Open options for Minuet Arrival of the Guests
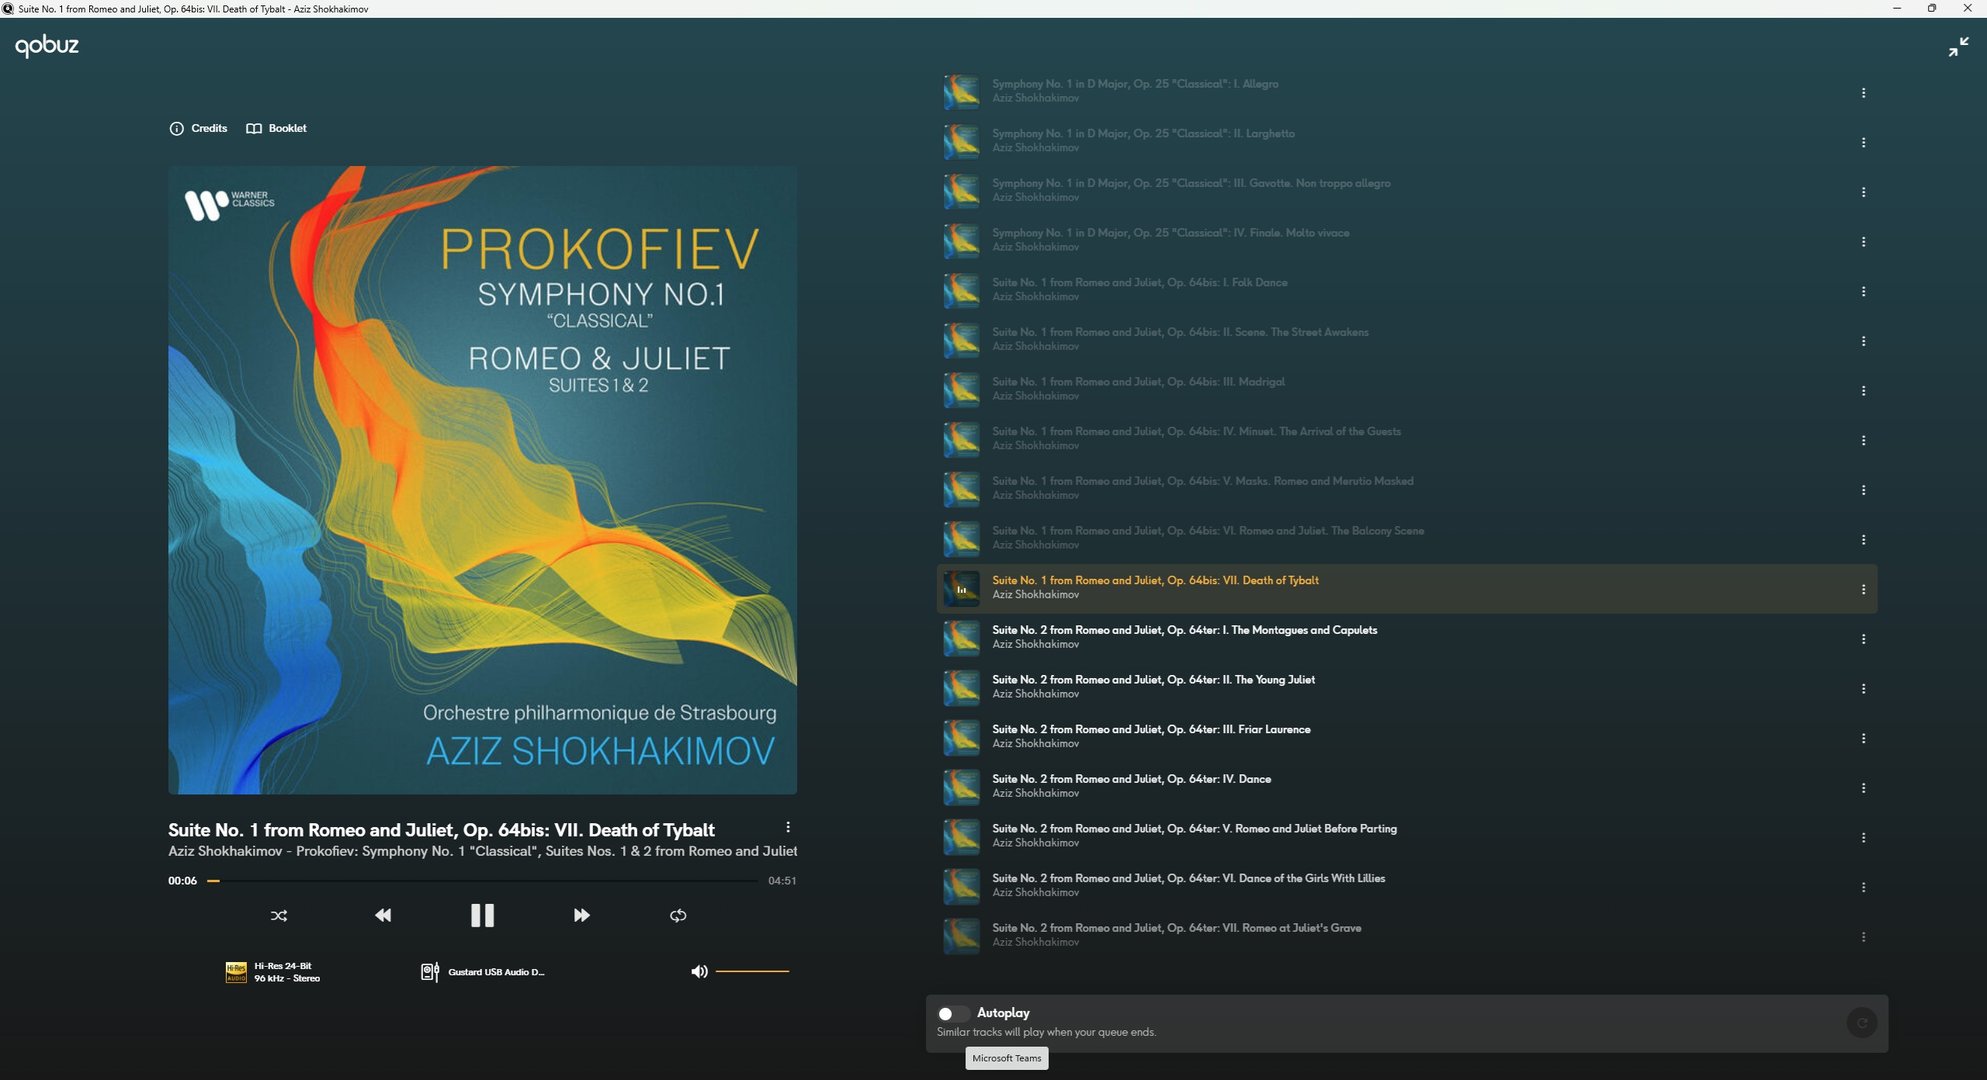Screen dimensions: 1987x1080 (x=1863, y=441)
